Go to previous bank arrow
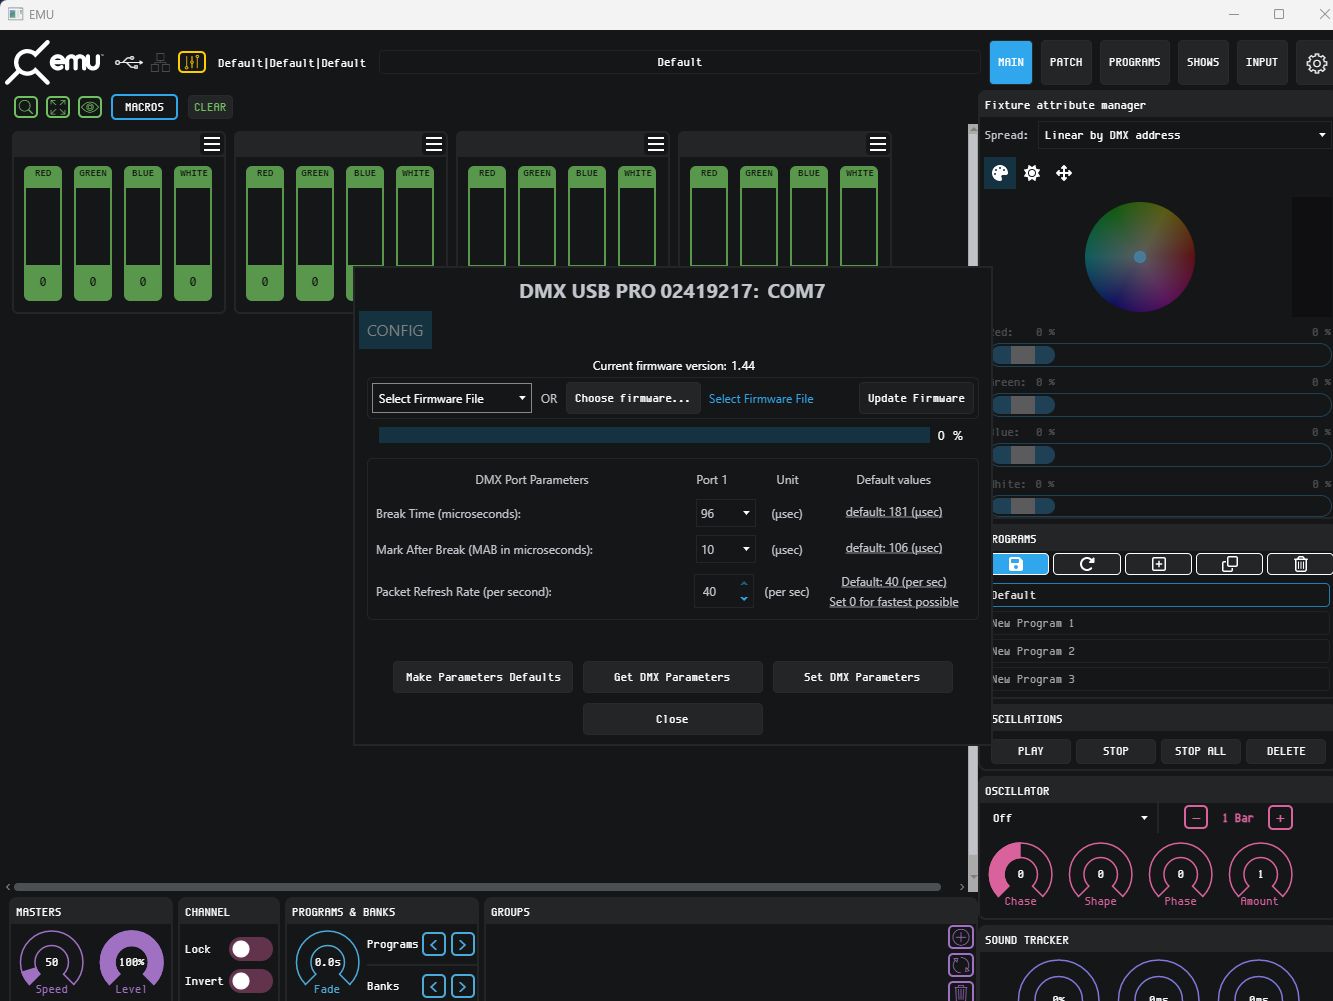Screen dimensions: 1333x1001 click(x=434, y=986)
